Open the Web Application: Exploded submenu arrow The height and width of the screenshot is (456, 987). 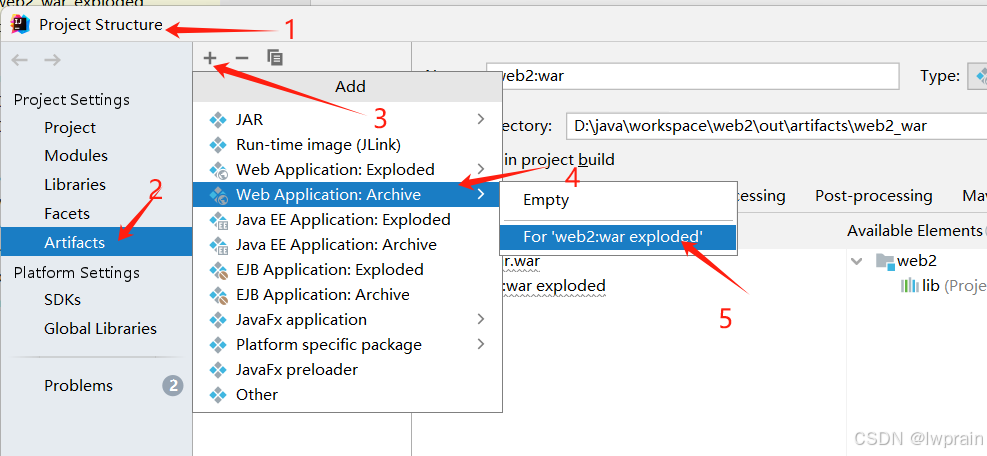point(481,169)
